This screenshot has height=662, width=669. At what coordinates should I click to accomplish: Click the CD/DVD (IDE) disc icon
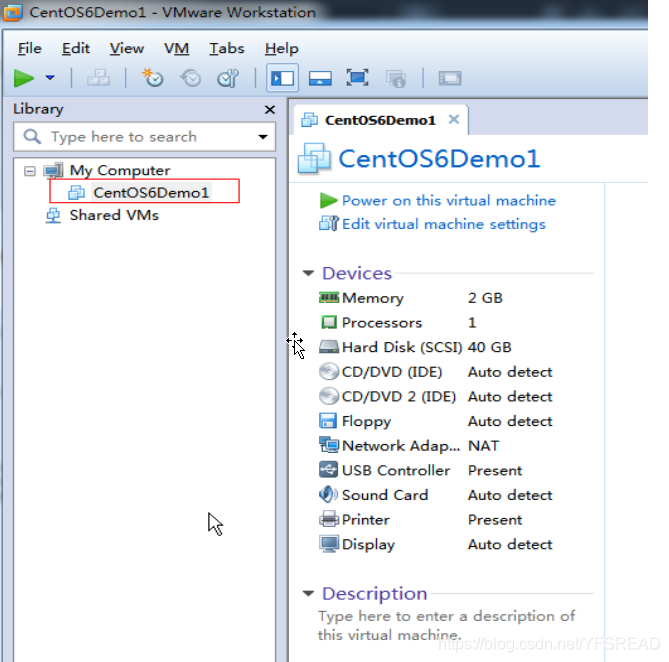point(329,372)
